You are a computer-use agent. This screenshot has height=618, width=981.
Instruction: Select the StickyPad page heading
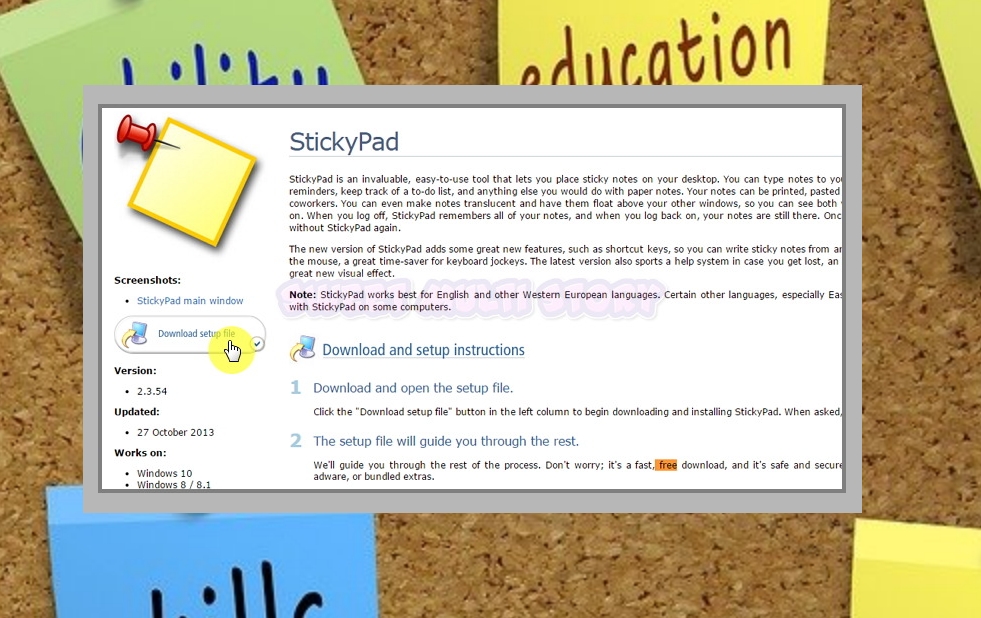pos(344,142)
